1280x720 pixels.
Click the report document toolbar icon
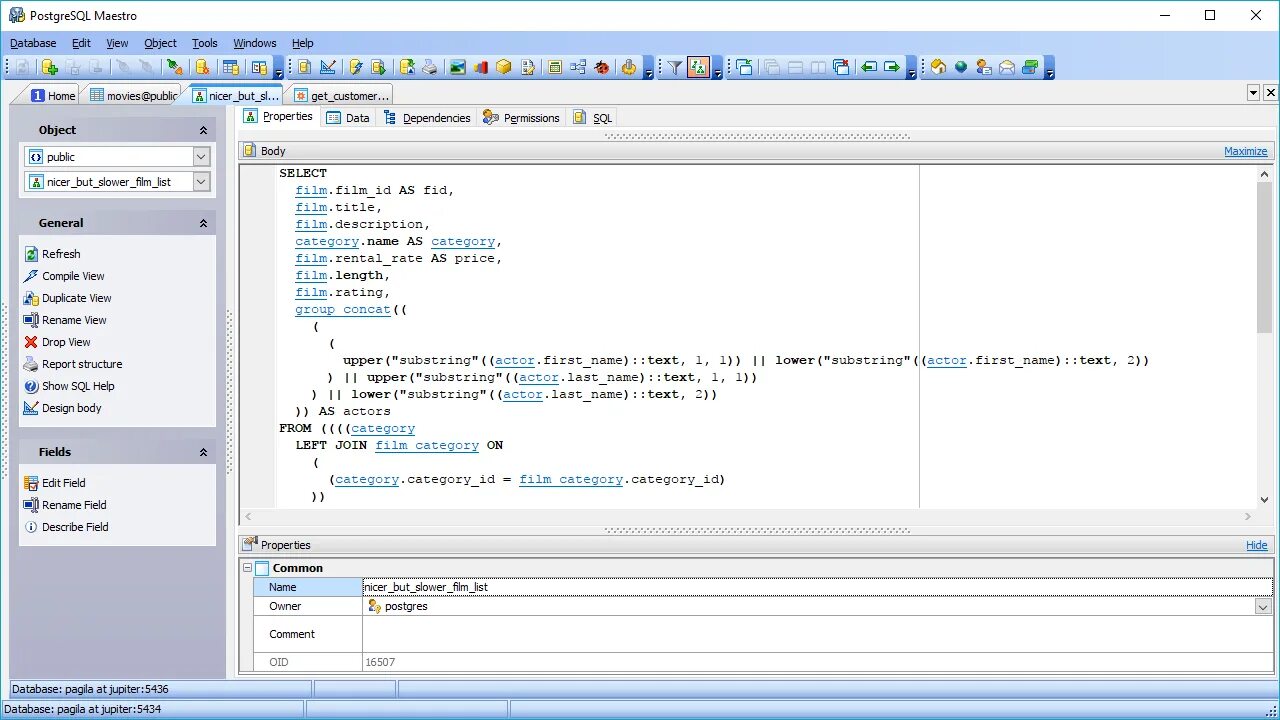[x=528, y=67]
